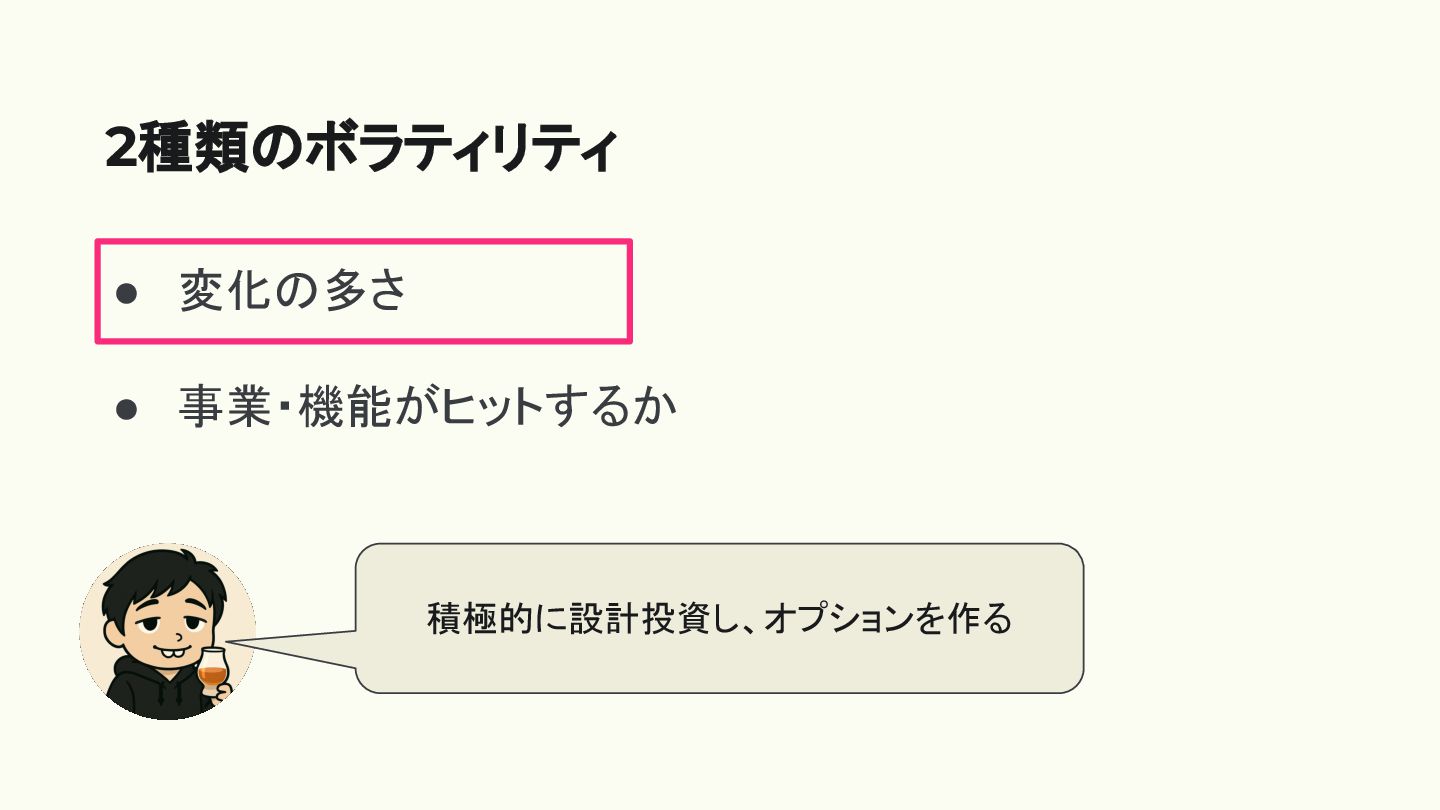The image size is (1440, 810).
Task: Click the text 事業・機能がヒットするか
Action: pos(428,408)
